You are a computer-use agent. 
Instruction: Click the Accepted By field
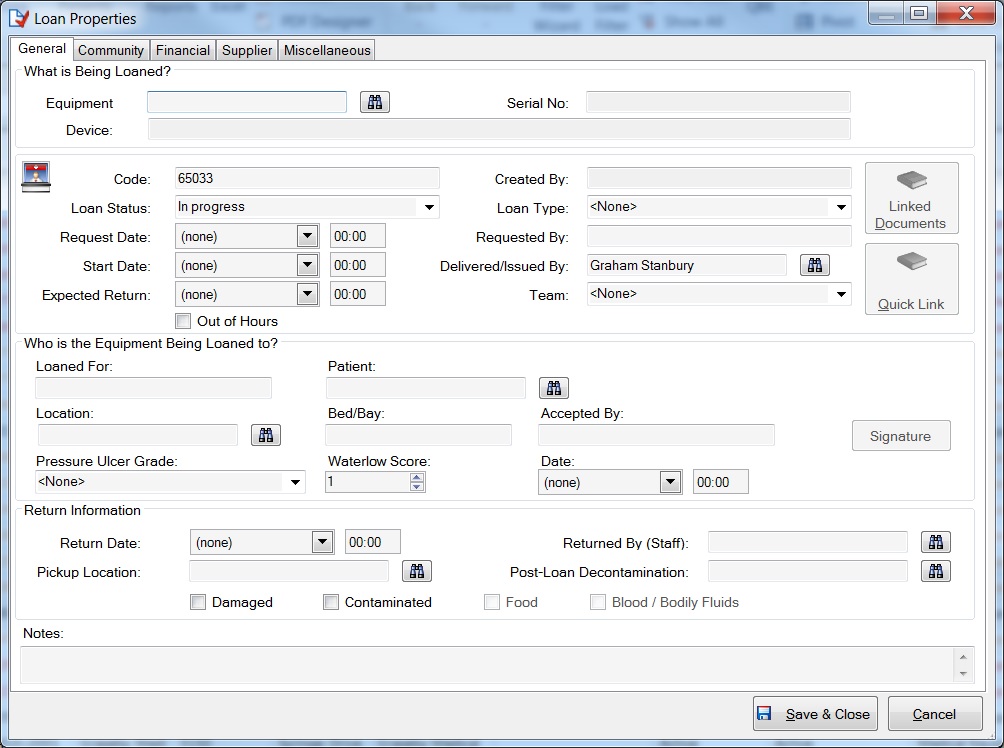pos(656,435)
